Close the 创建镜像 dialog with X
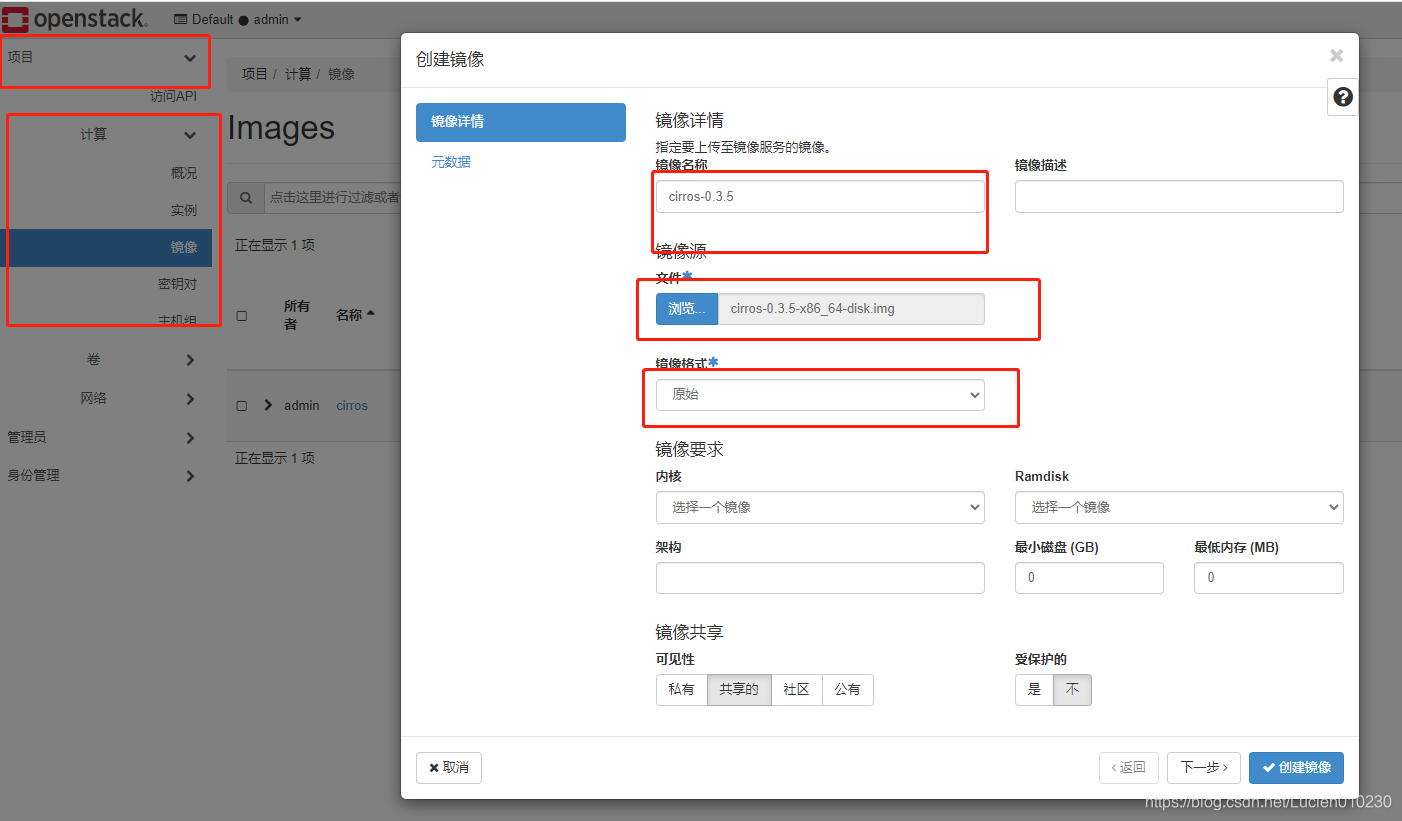 coord(1336,56)
